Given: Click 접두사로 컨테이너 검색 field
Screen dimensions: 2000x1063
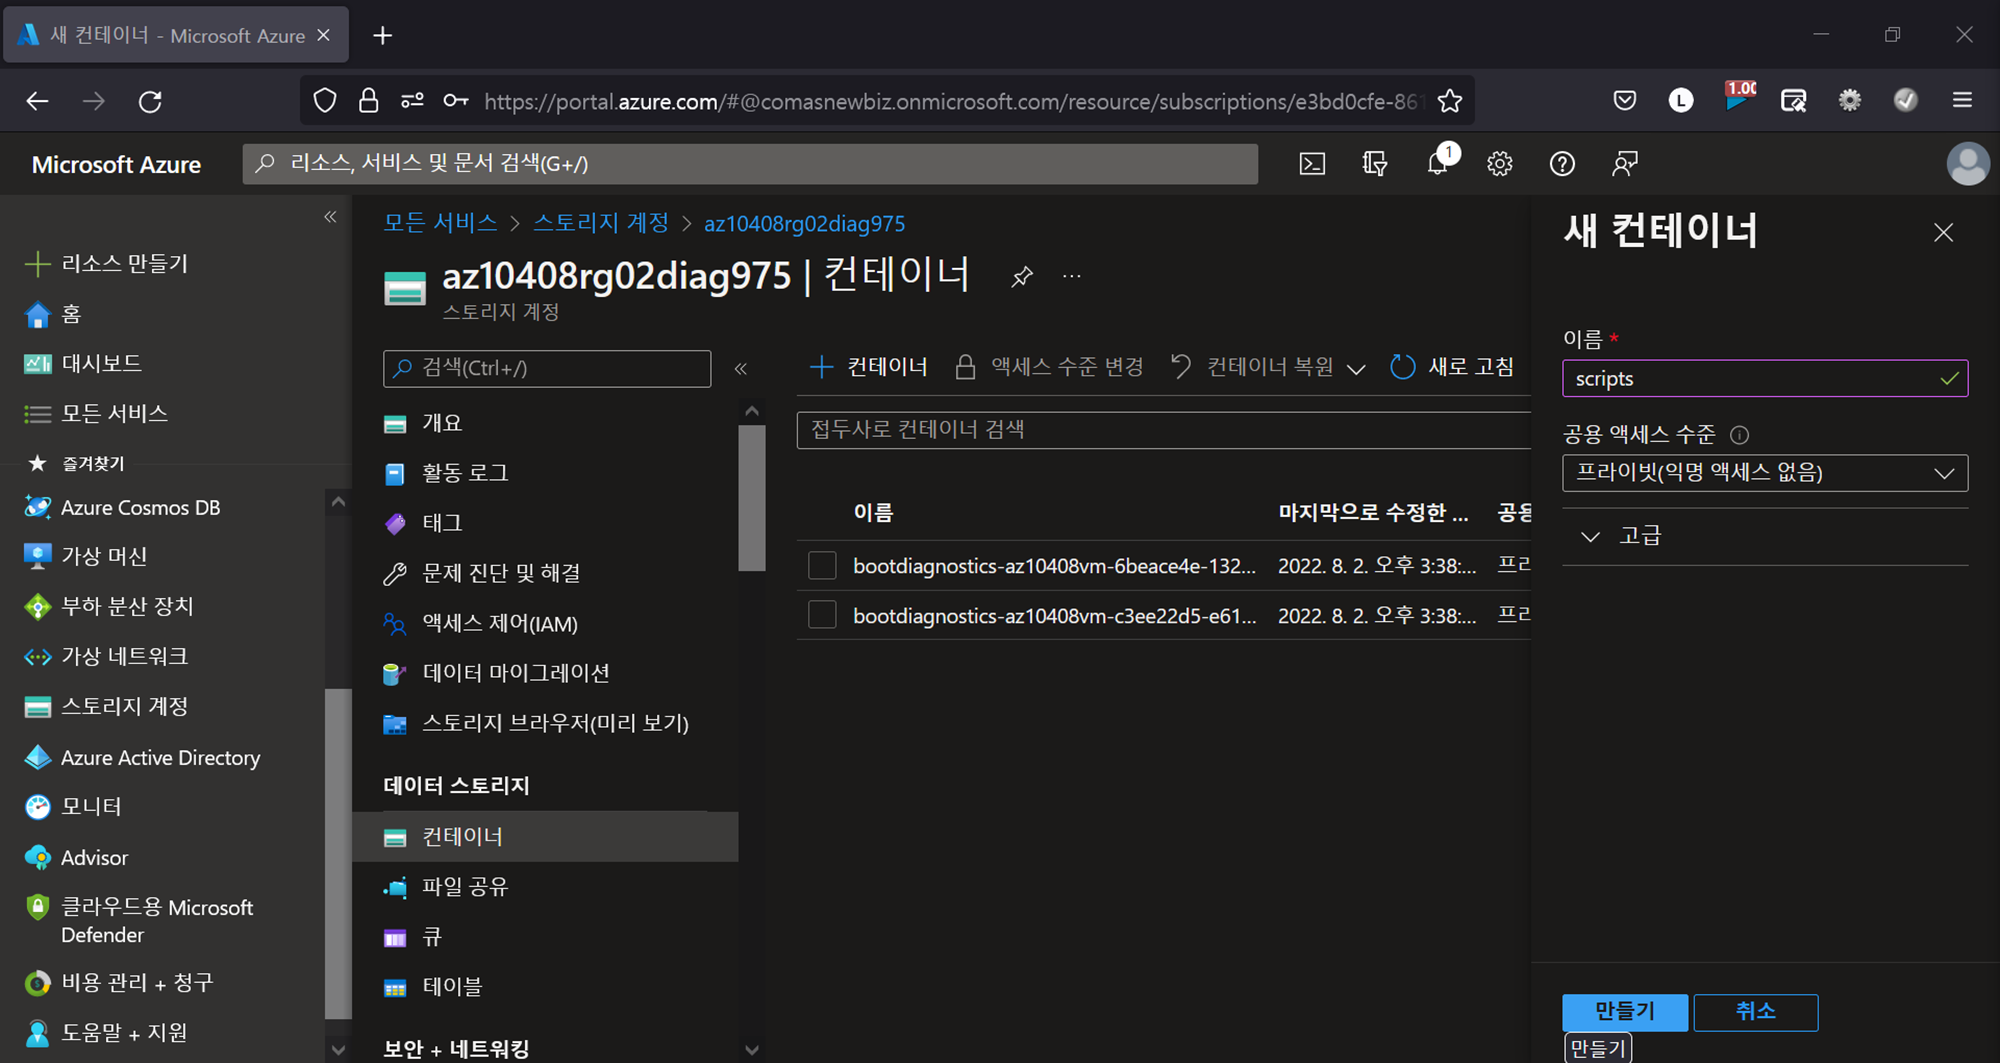Looking at the screenshot, I should [1163, 430].
